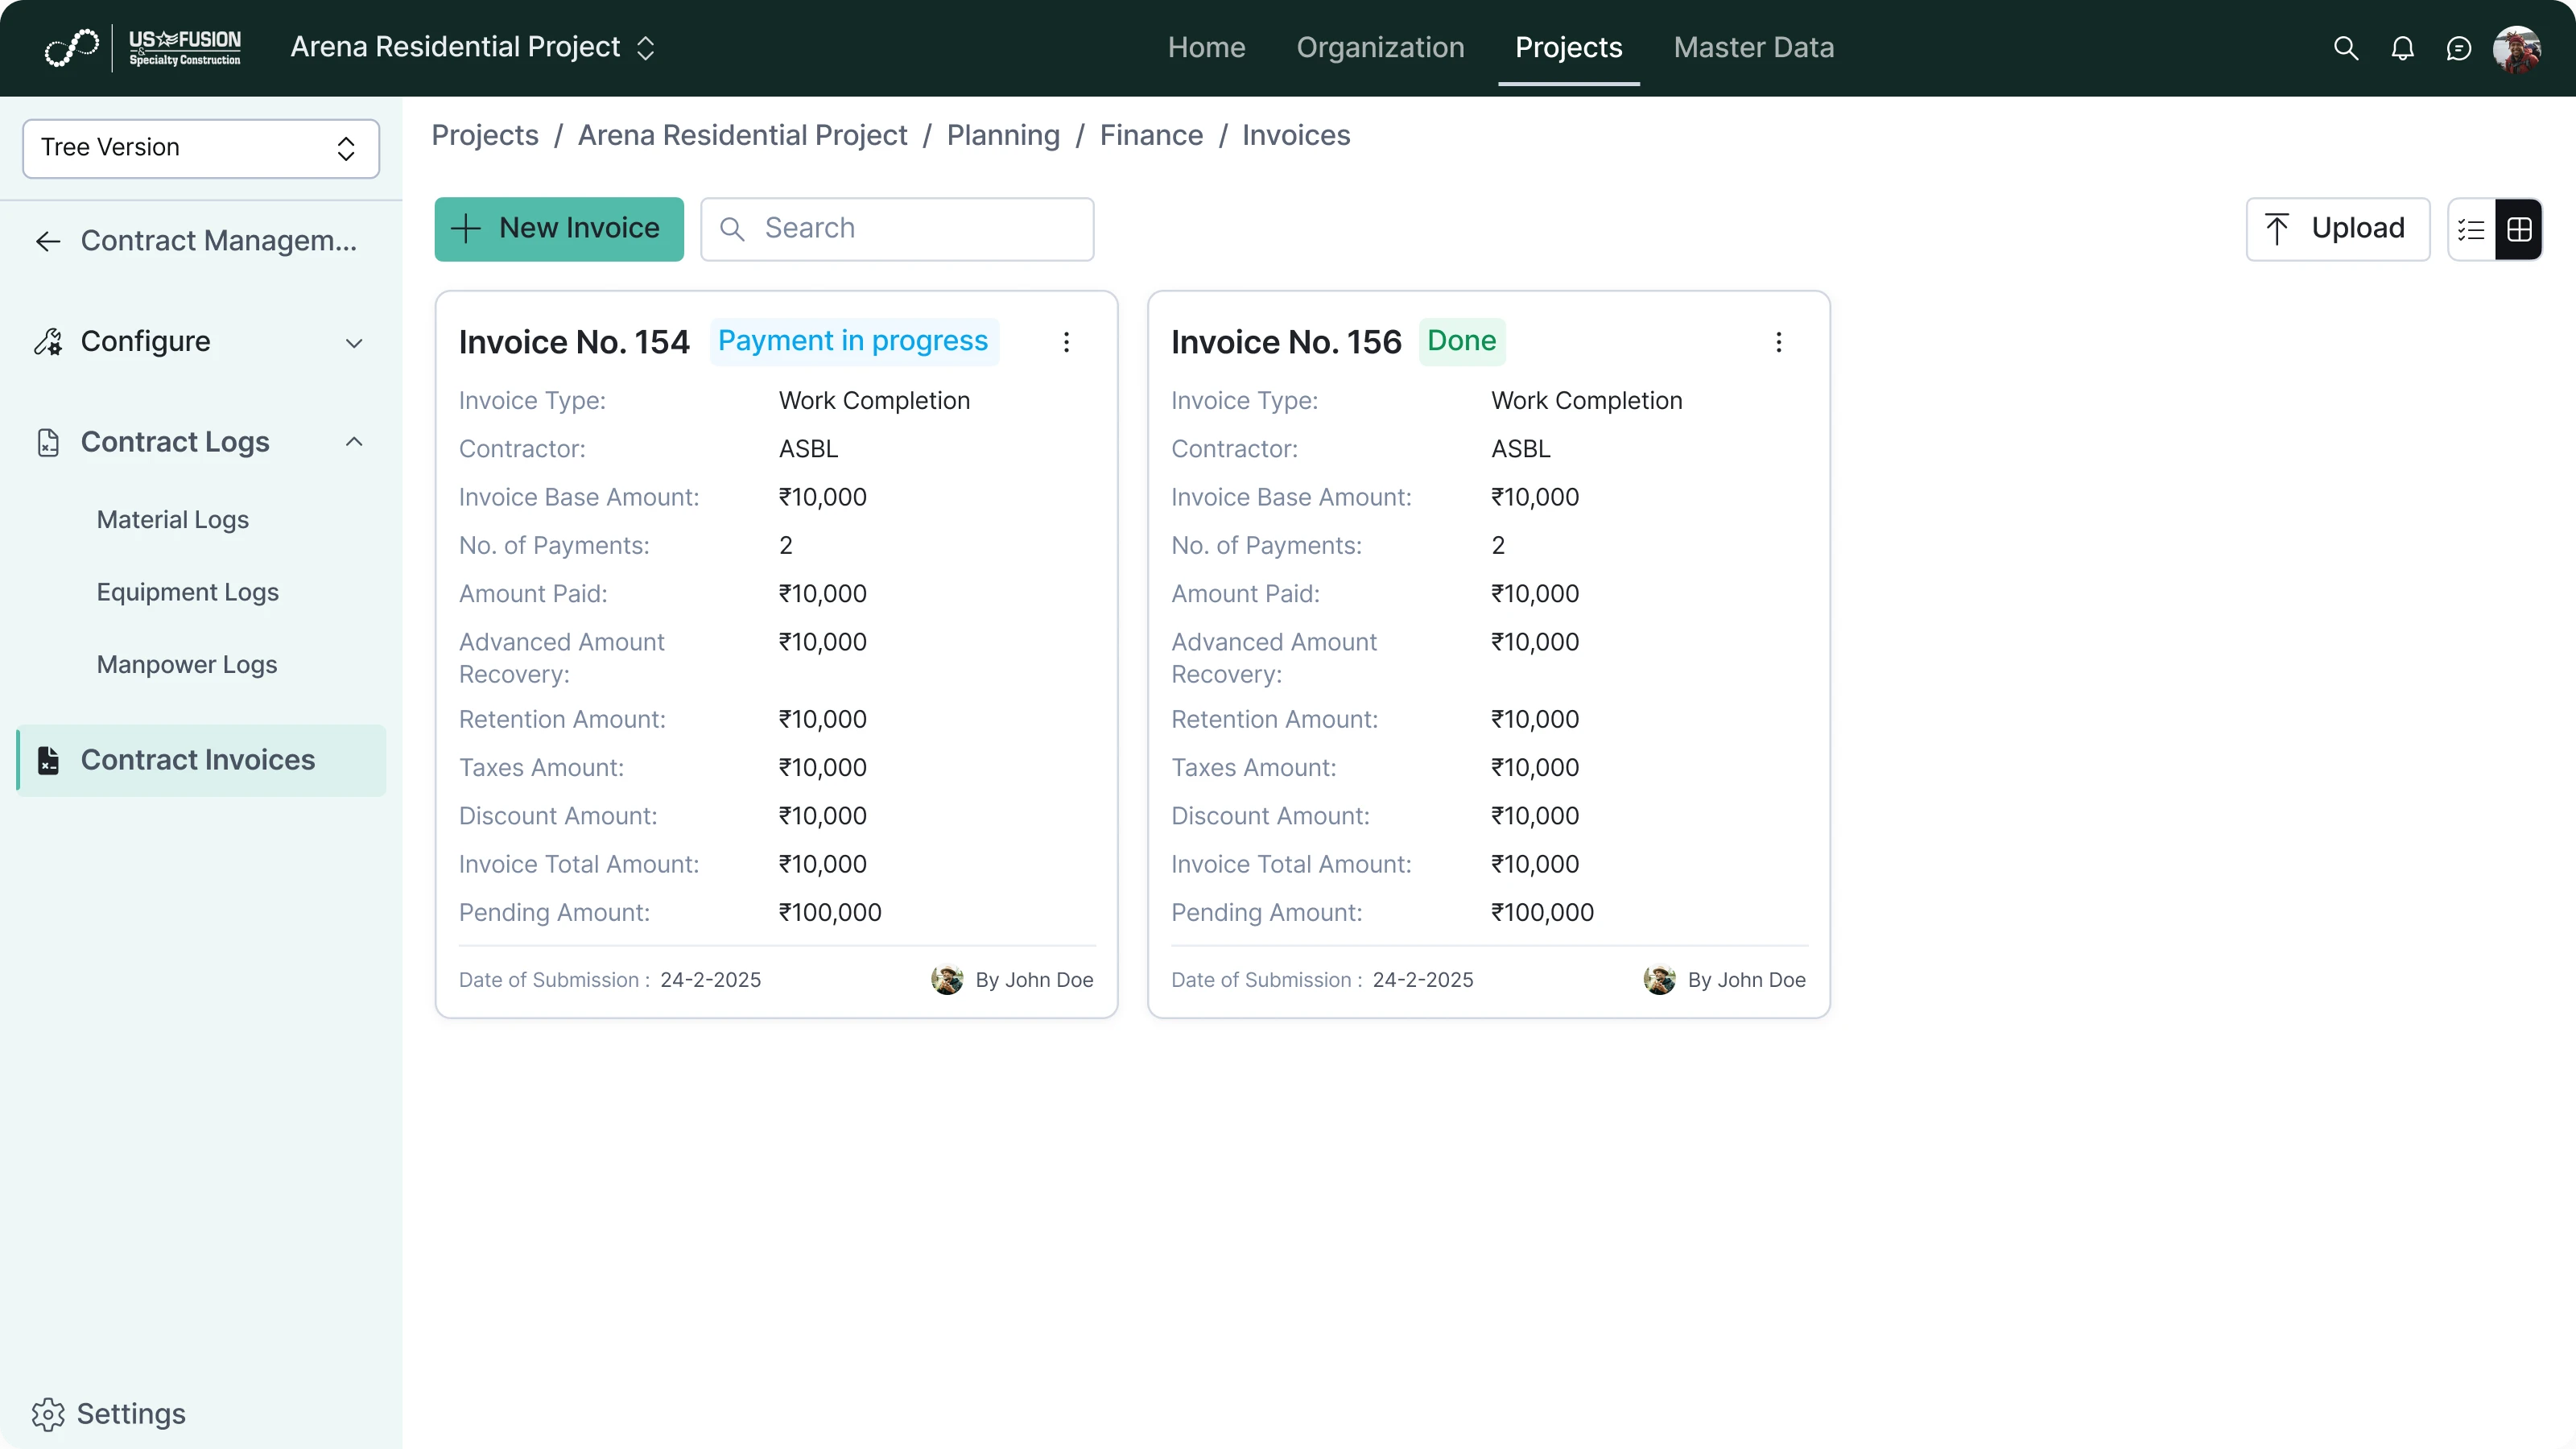Viewport: 2576px width, 1449px height.
Task: Click the New Invoice button
Action: point(558,228)
